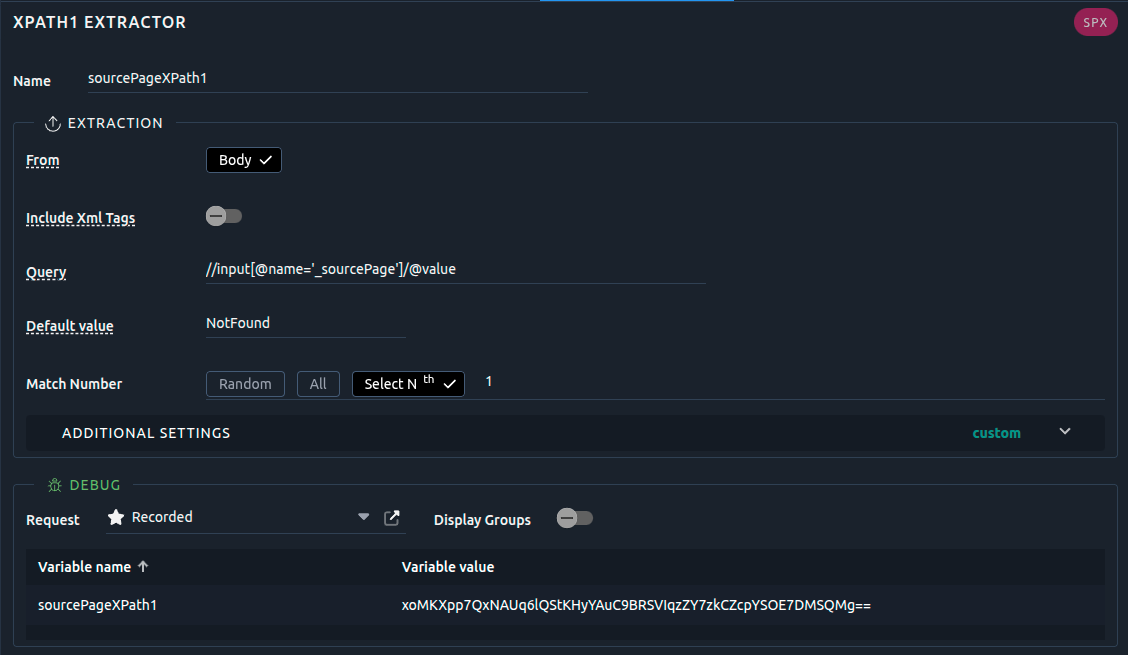Open the recorded request in new view

[391, 517]
